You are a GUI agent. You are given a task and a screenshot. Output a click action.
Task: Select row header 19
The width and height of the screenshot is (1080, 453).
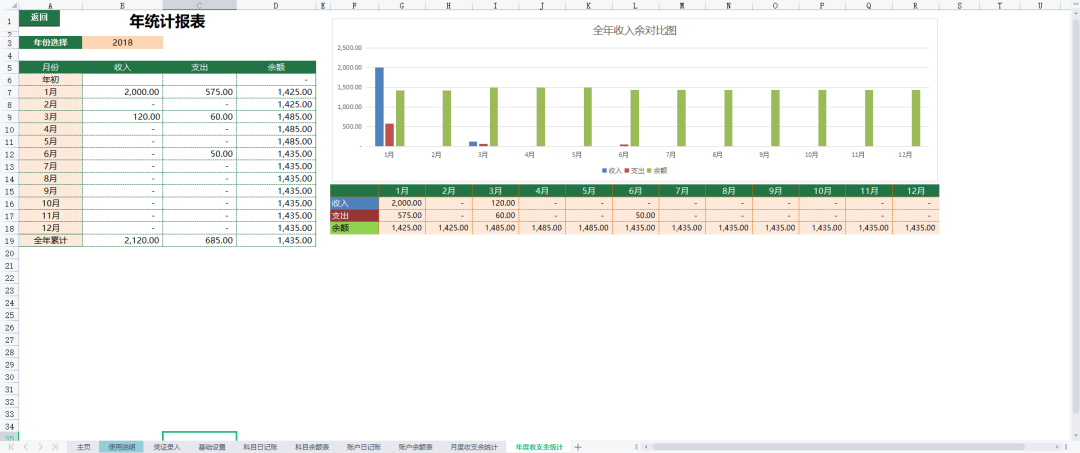[x=10, y=241]
